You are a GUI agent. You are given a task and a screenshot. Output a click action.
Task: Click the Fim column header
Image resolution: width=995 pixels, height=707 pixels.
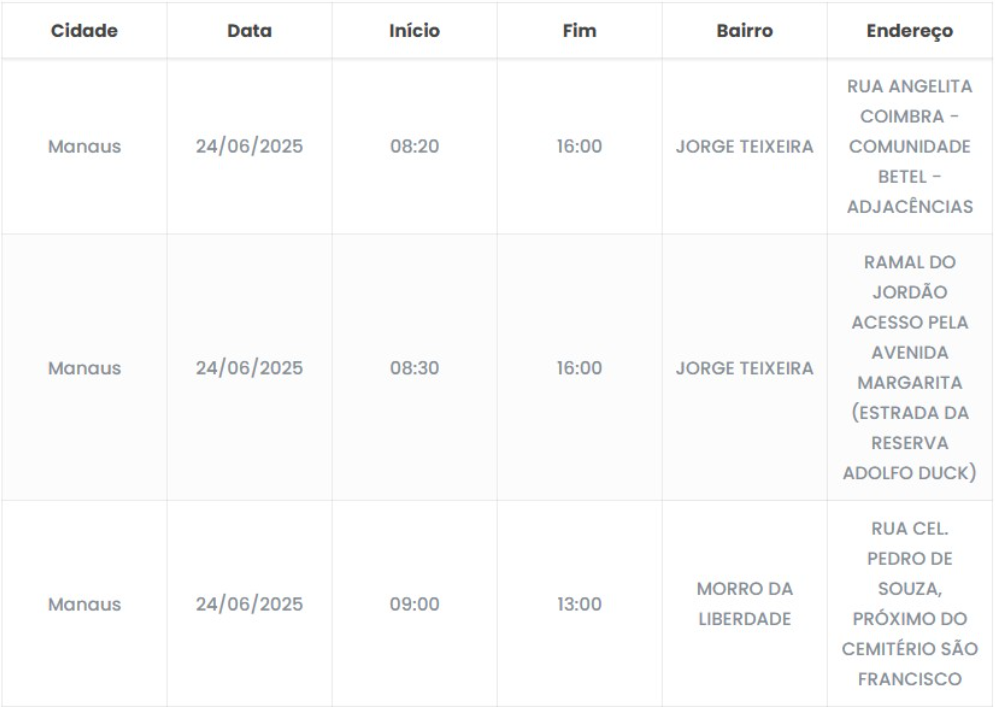579,31
